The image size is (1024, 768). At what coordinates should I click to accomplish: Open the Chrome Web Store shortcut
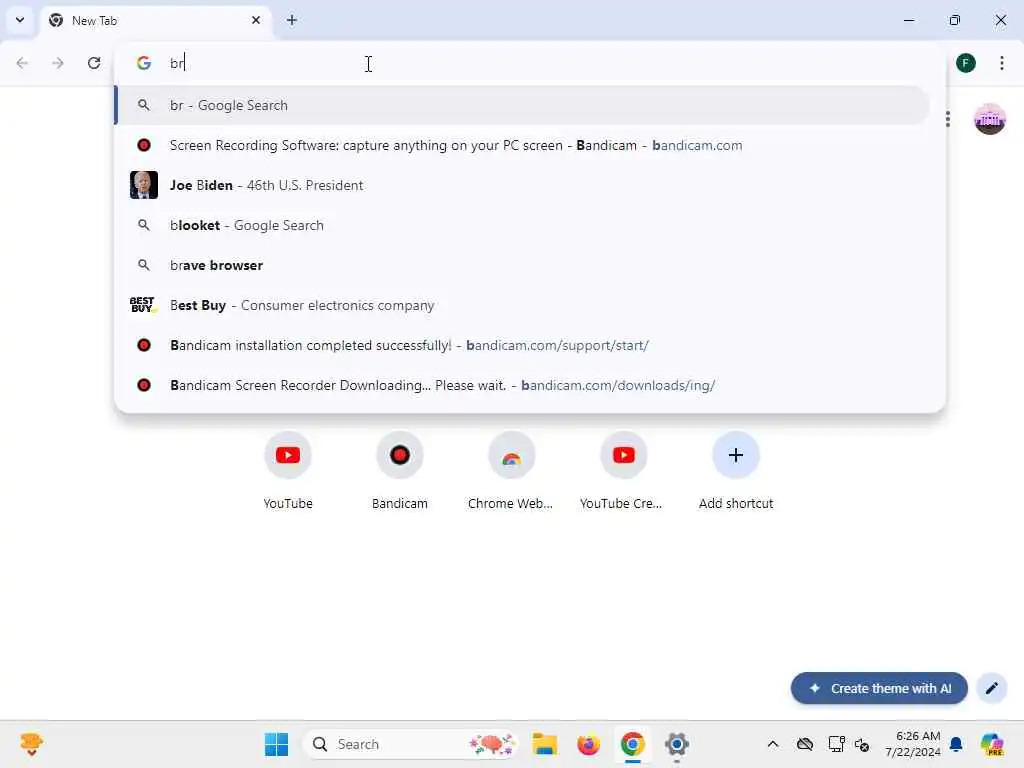511,471
